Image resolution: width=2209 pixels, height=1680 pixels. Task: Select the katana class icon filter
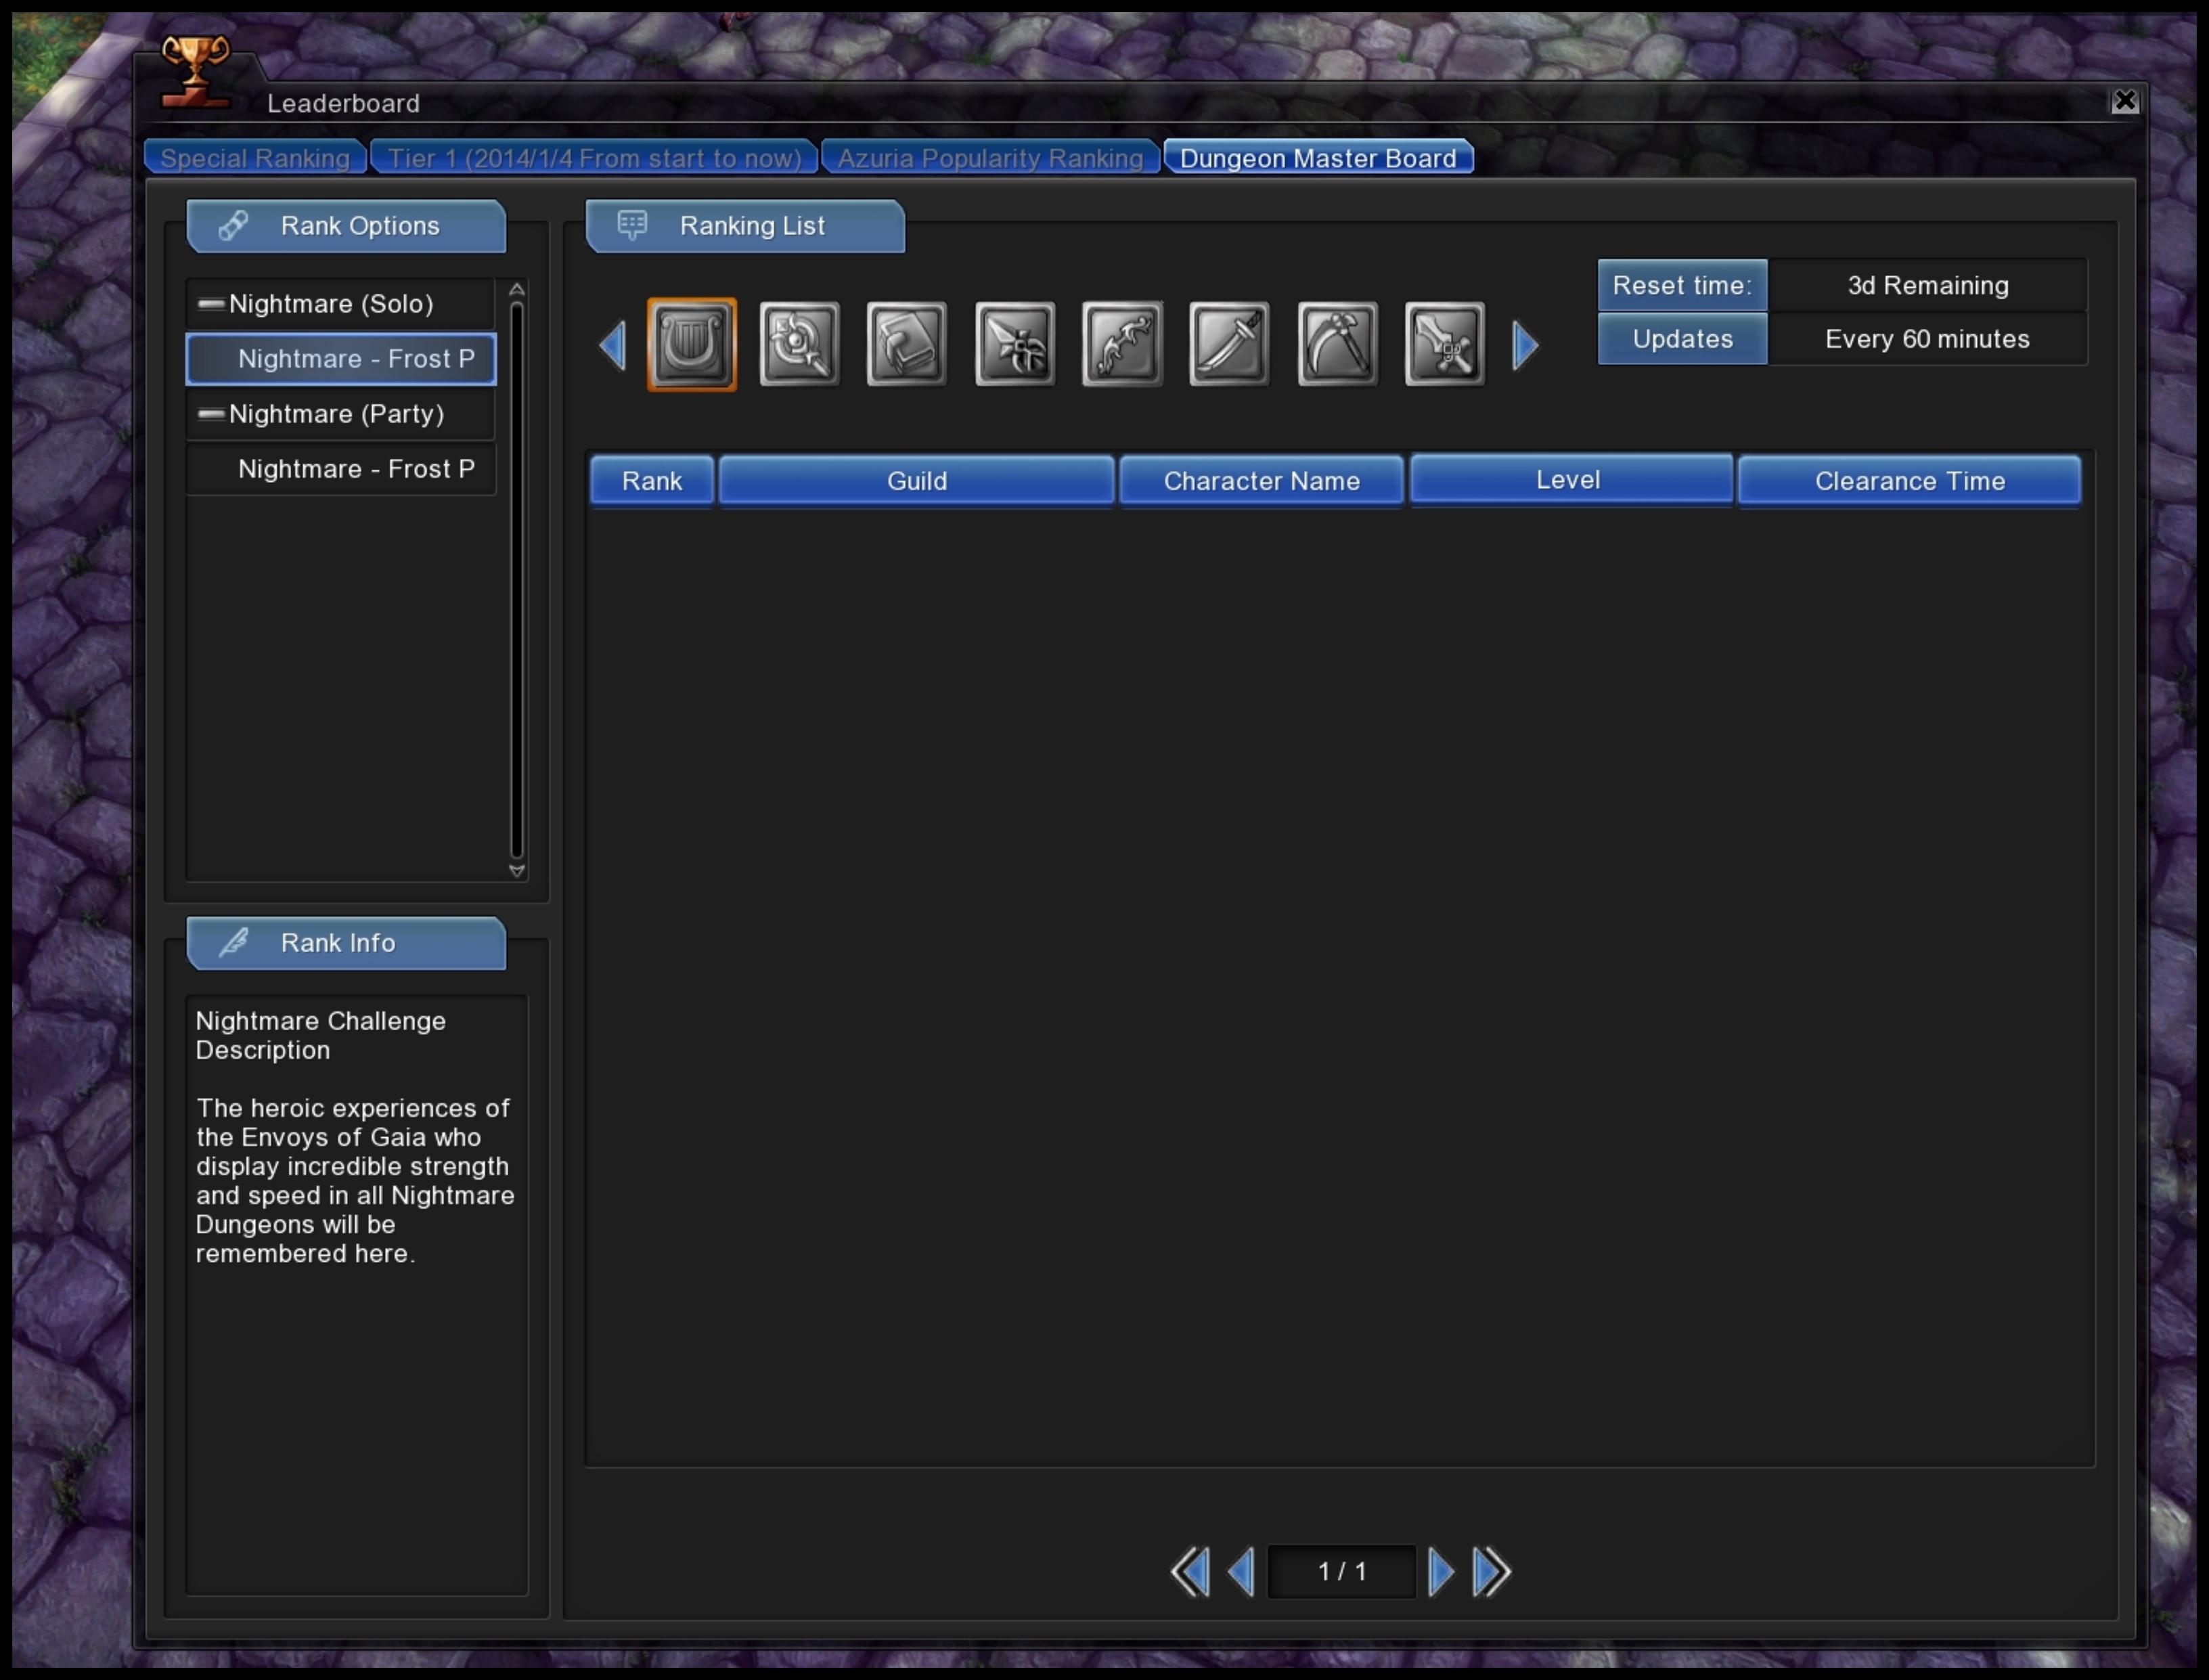1229,344
